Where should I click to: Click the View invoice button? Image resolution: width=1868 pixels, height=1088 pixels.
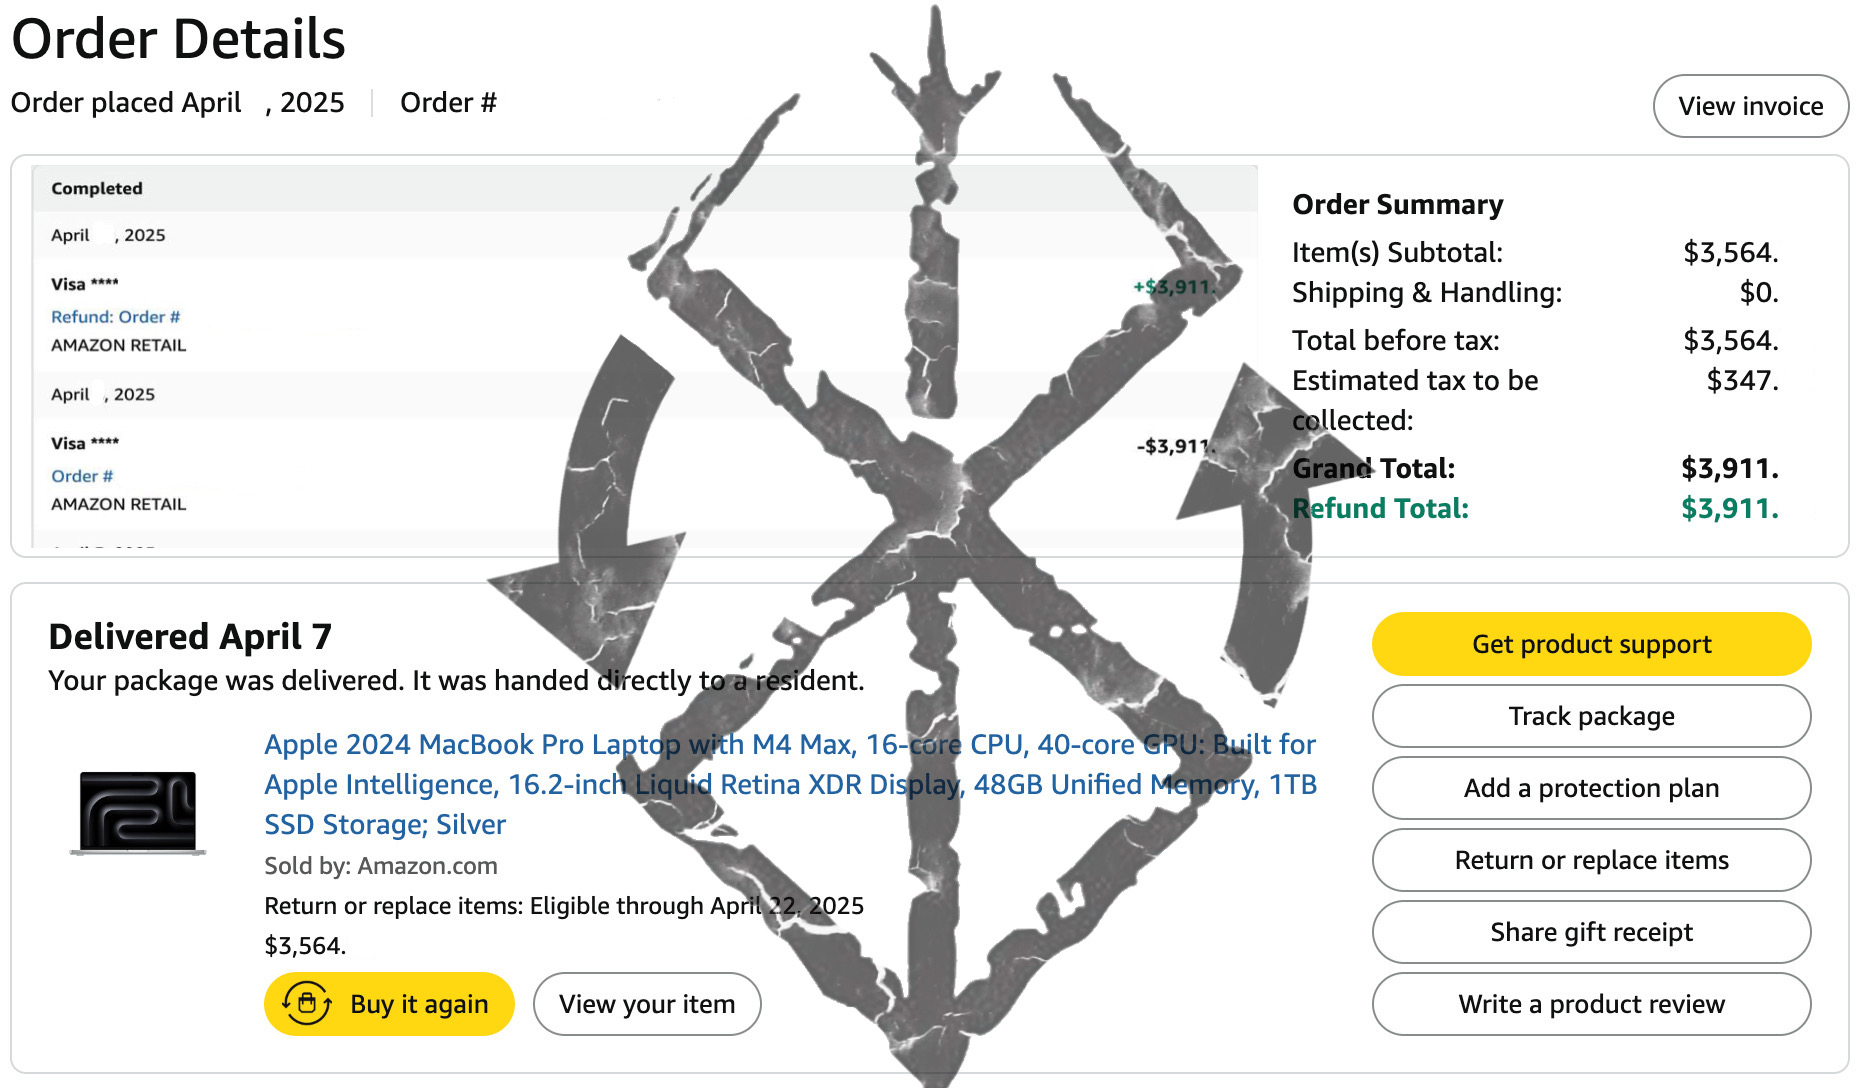pyautogui.click(x=1750, y=106)
